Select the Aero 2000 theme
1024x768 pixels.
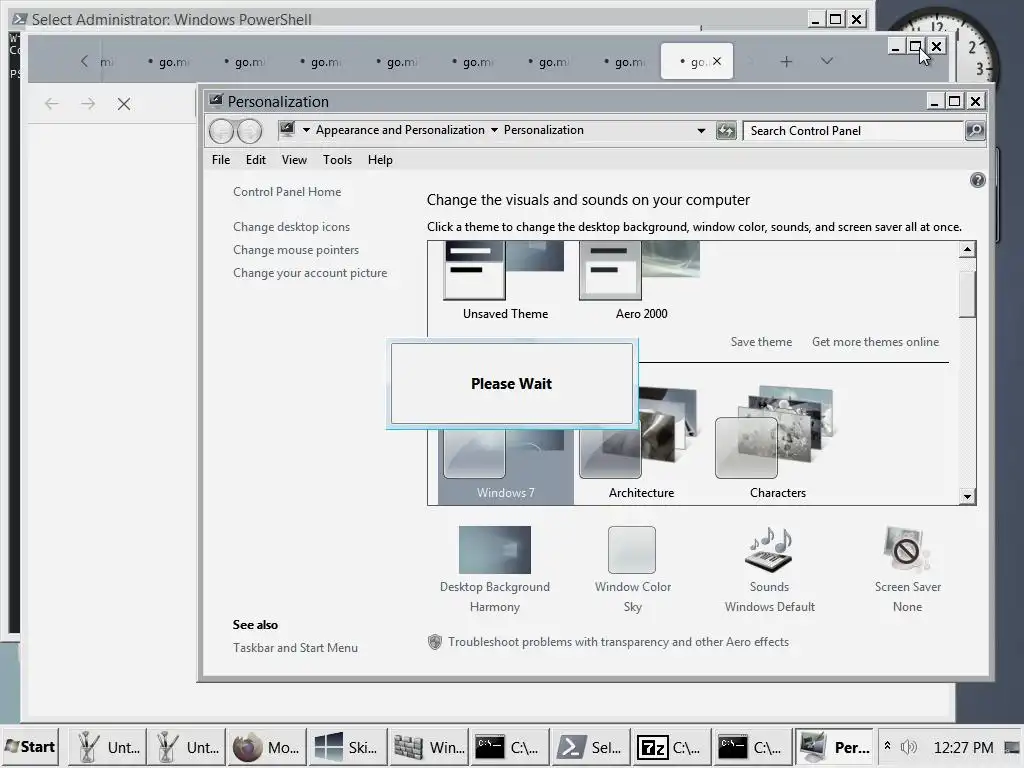coord(641,281)
